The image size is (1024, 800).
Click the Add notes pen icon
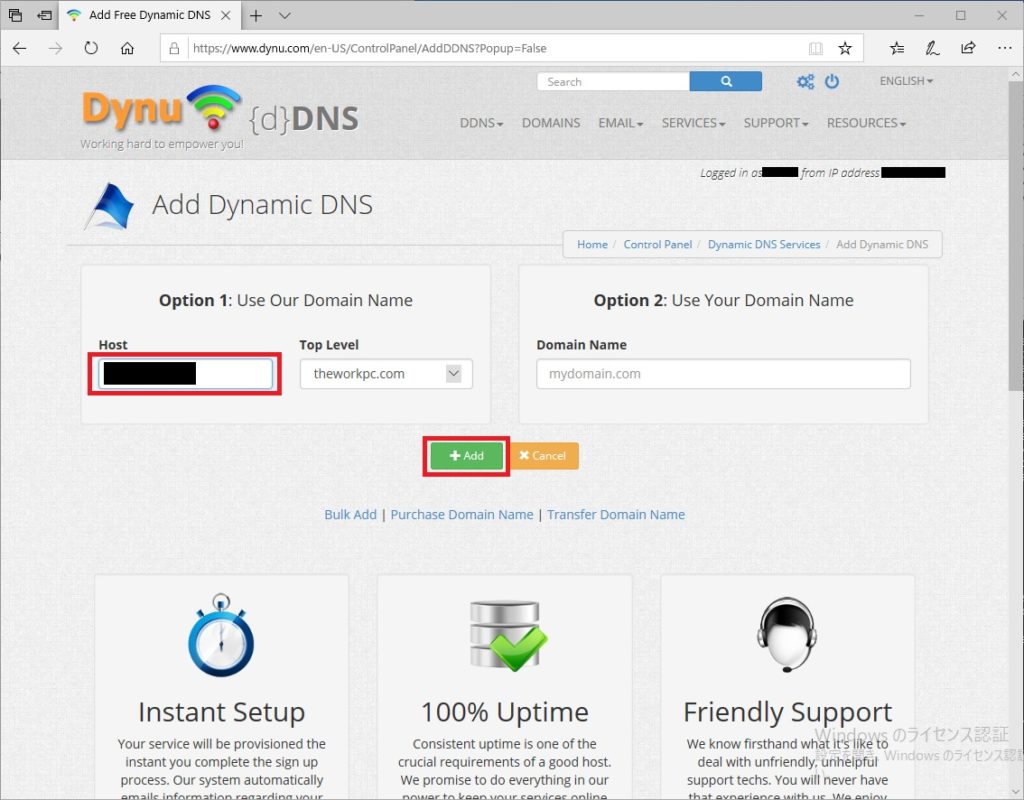pos(932,48)
